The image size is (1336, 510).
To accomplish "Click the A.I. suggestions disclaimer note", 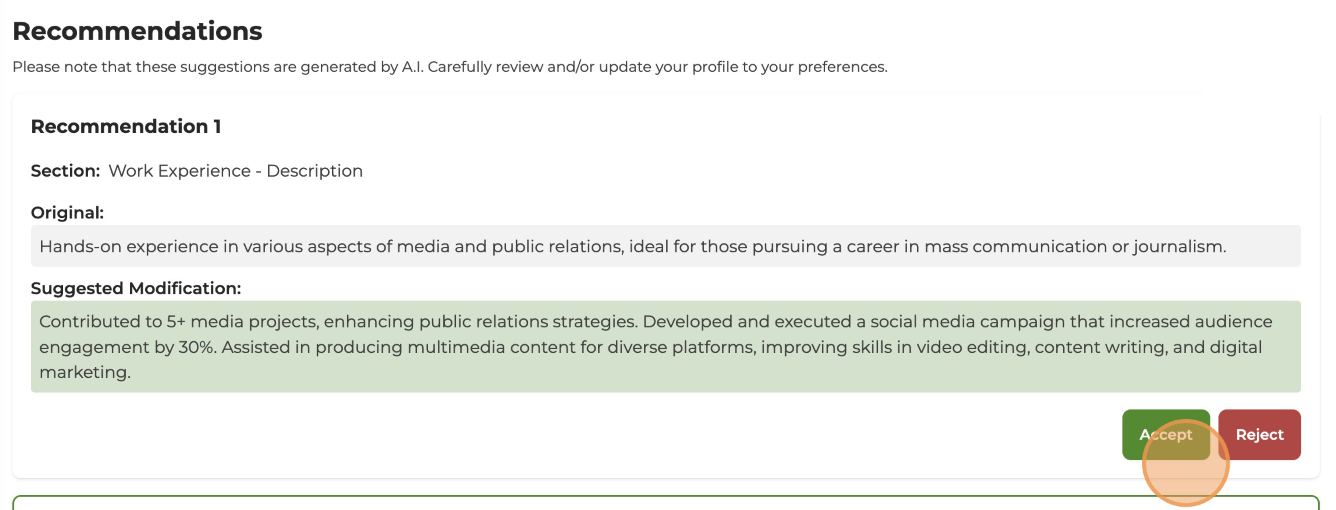I will [x=449, y=67].
